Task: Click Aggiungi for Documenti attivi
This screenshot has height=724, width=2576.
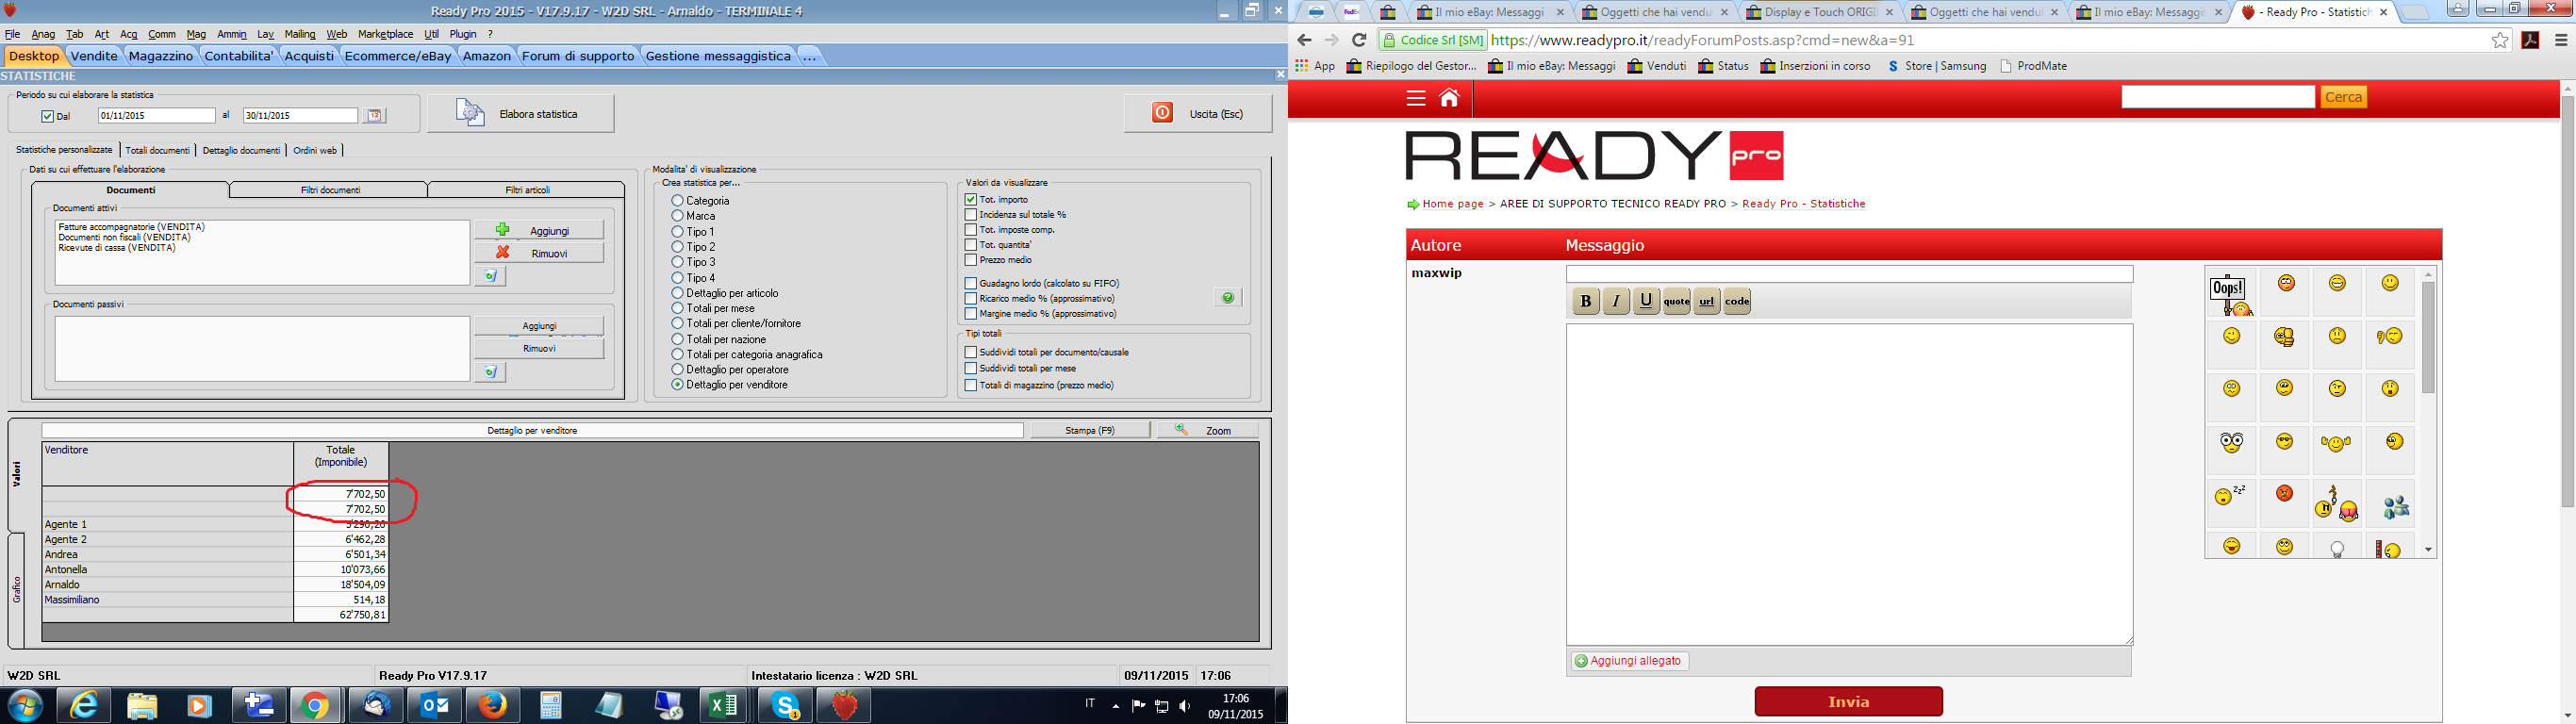Action: [x=539, y=230]
